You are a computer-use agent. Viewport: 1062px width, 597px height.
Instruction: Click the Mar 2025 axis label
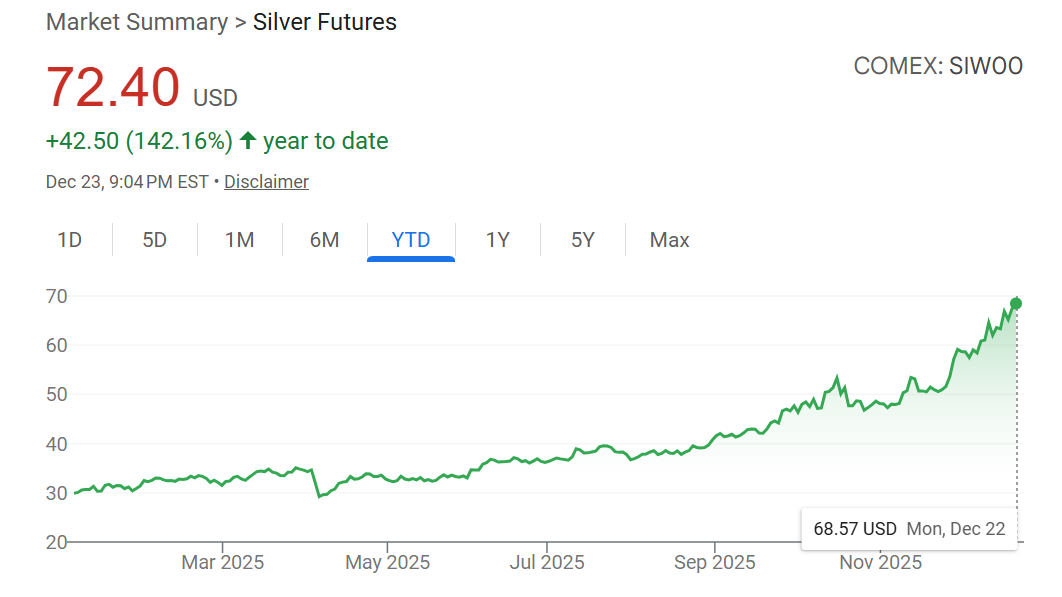(222, 563)
